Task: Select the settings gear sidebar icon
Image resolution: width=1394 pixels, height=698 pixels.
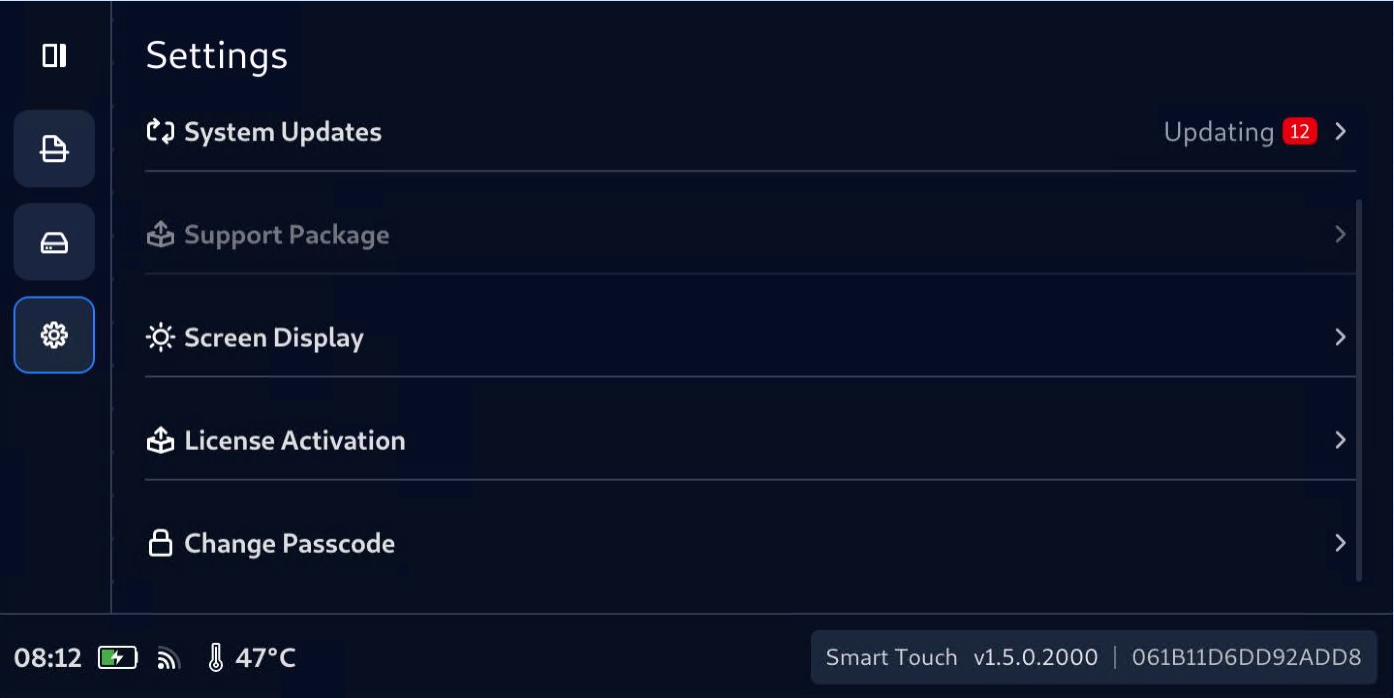Action: click(54, 335)
